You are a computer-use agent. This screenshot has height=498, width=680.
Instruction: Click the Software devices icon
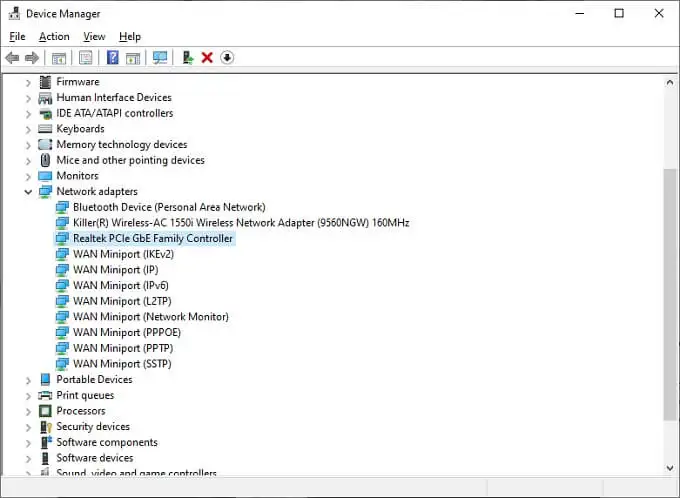click(45, 458)
